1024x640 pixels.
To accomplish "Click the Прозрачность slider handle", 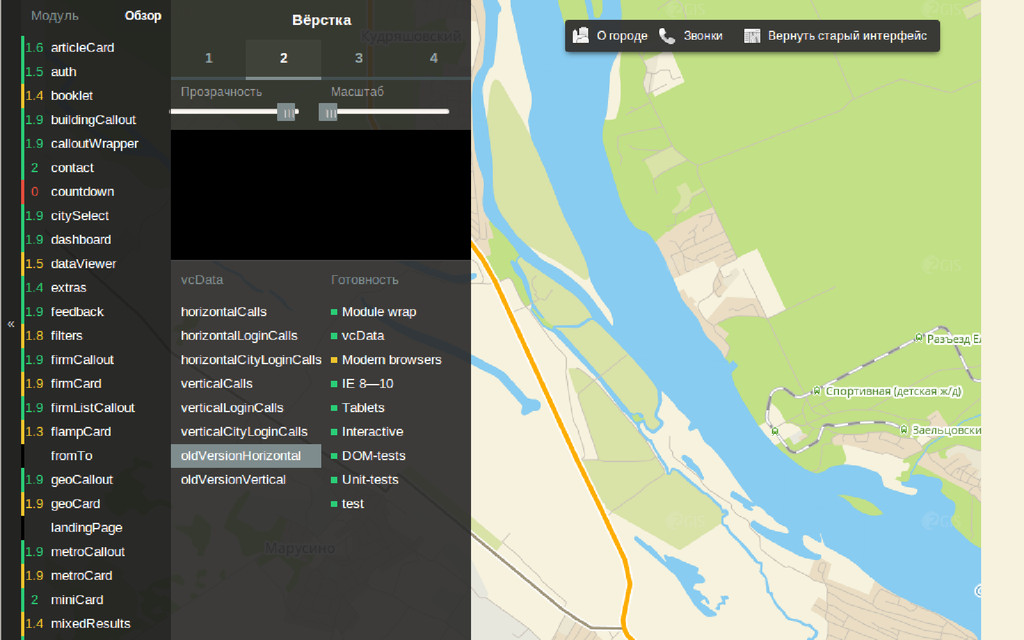I will [x=286, y=112].
